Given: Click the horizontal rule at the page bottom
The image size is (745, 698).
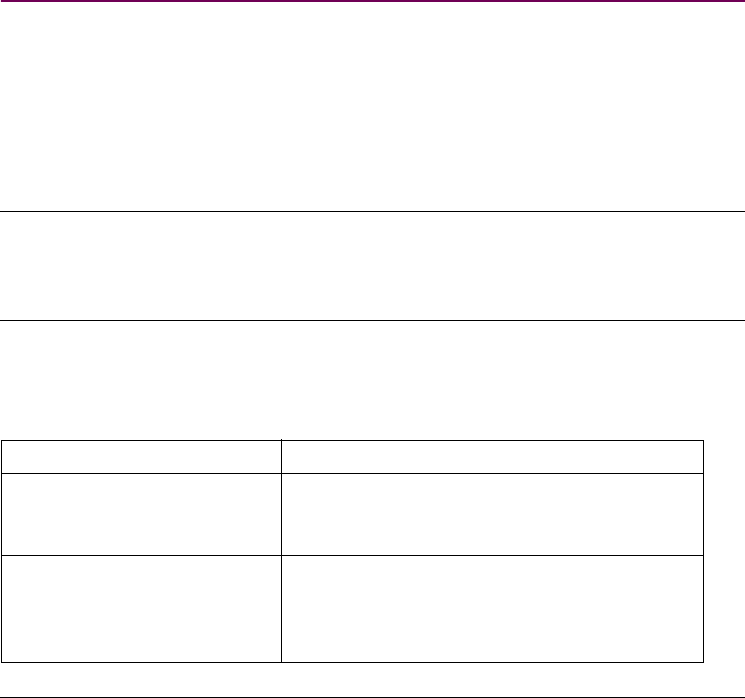Looking at the screenshot, I should [x=372, y=696].
